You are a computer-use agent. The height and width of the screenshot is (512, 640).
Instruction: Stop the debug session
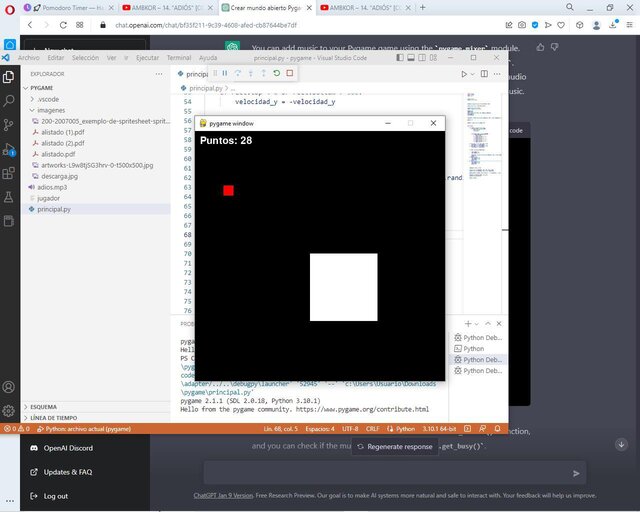pyautogui.click(x=290, y=73)
